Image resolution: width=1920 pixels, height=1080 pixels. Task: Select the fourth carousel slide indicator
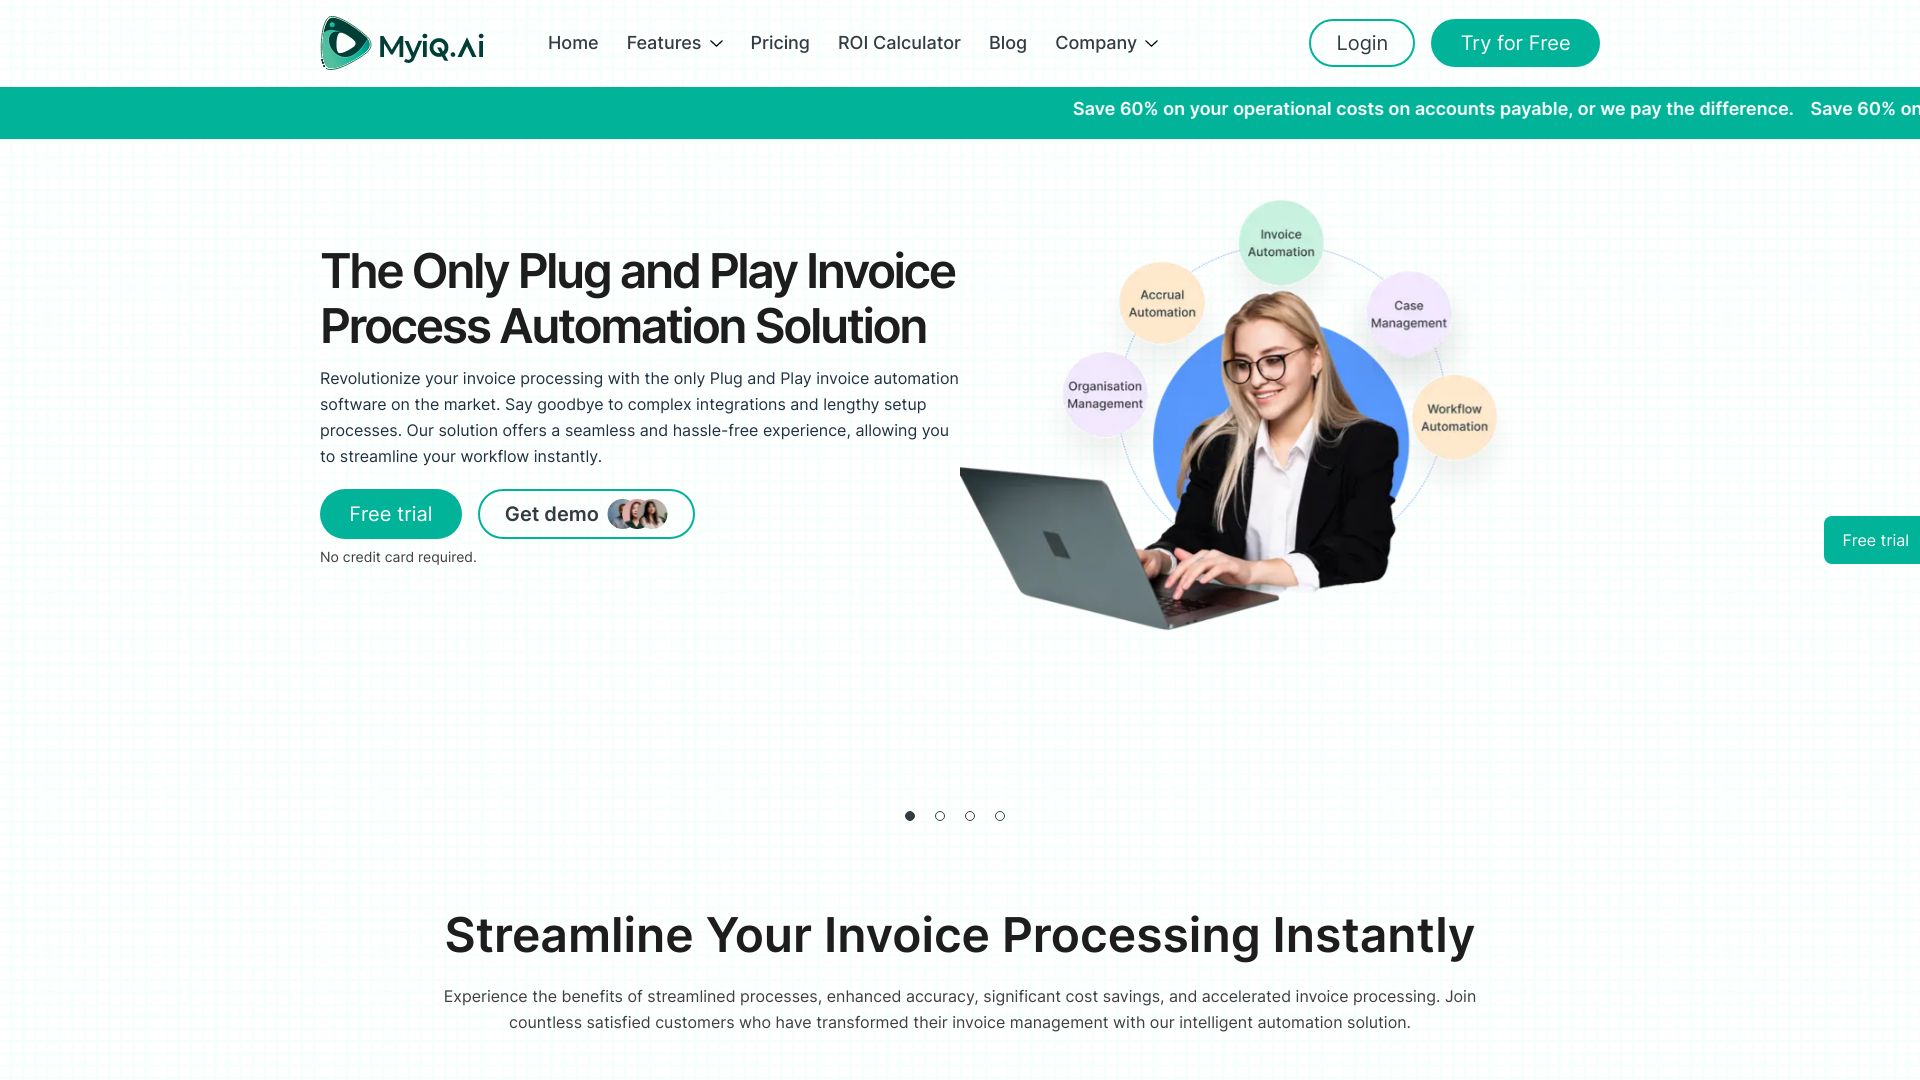click(x=1000, y=815)
